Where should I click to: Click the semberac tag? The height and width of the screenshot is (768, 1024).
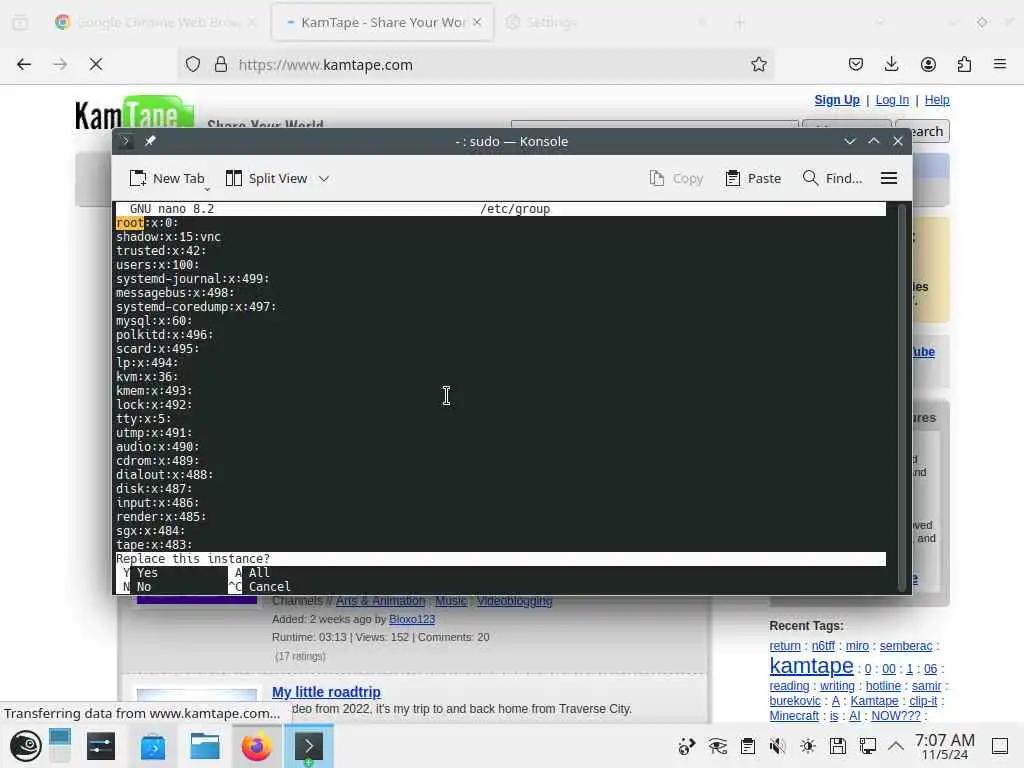[x=906, y=646]
